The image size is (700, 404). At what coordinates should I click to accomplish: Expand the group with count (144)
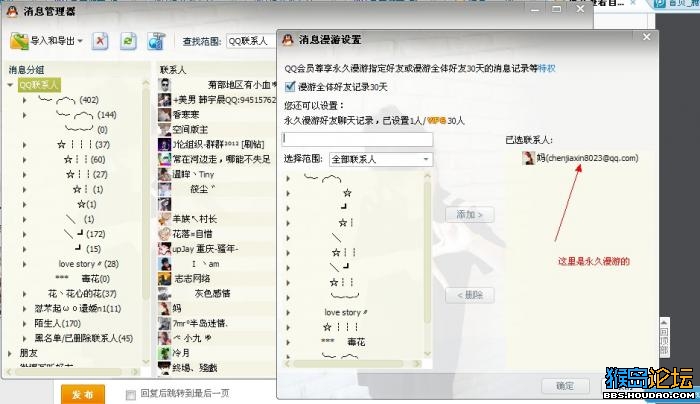tap(25, 115)
